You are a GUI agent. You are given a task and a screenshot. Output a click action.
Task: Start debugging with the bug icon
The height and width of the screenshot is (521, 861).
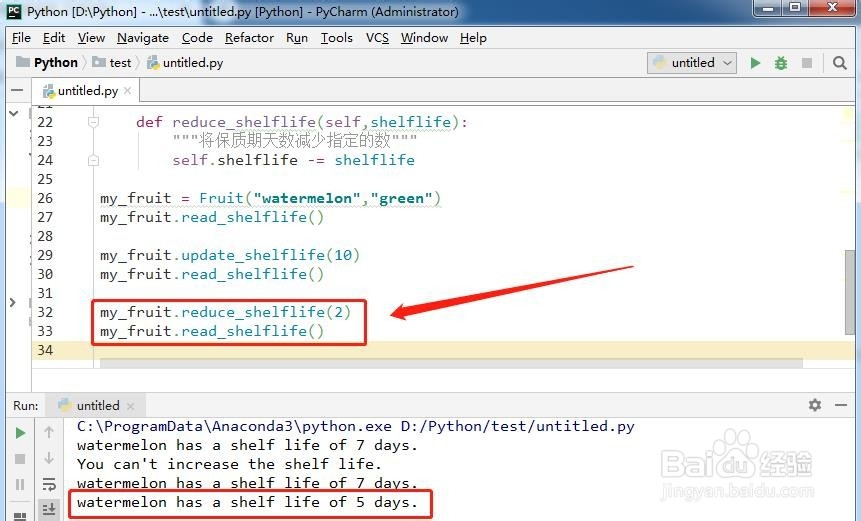point(780,63)
